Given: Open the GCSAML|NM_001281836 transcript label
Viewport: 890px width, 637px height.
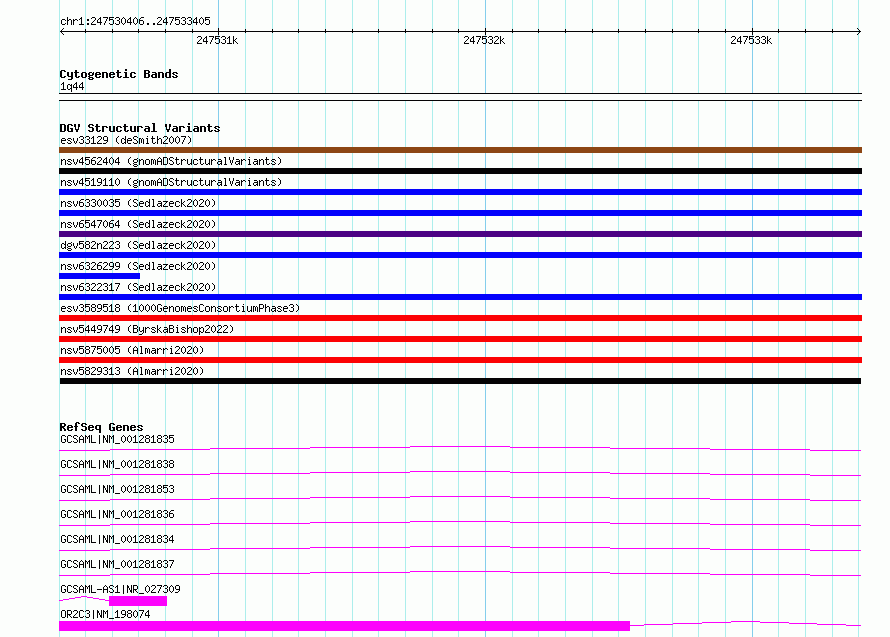Looking at the screenshot, I should pyautogui.click(x=117, y=514).
